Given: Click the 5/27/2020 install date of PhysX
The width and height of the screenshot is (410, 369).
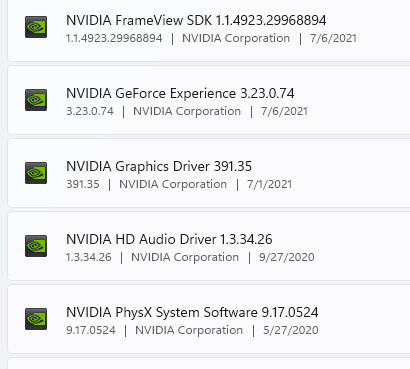Looking at the screenshot, I should pos(291,330).
